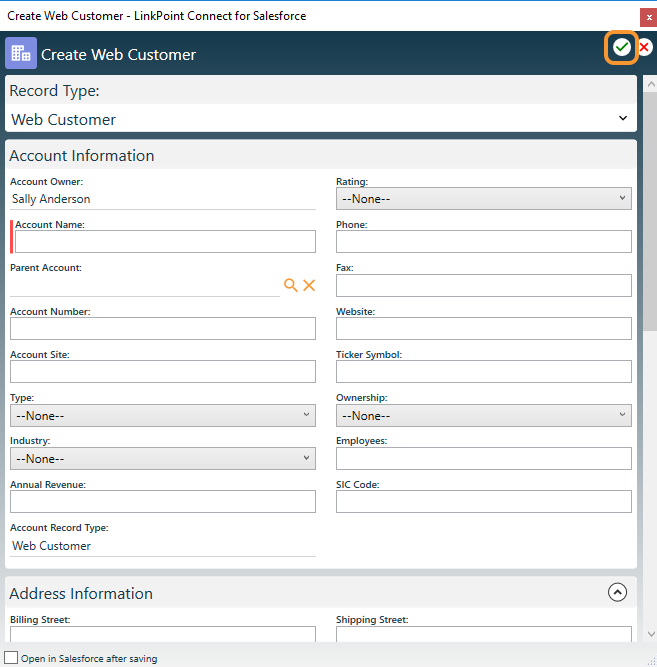Open the Rating dropdown
Screen dimensions: 657x667
pos(483,199)
